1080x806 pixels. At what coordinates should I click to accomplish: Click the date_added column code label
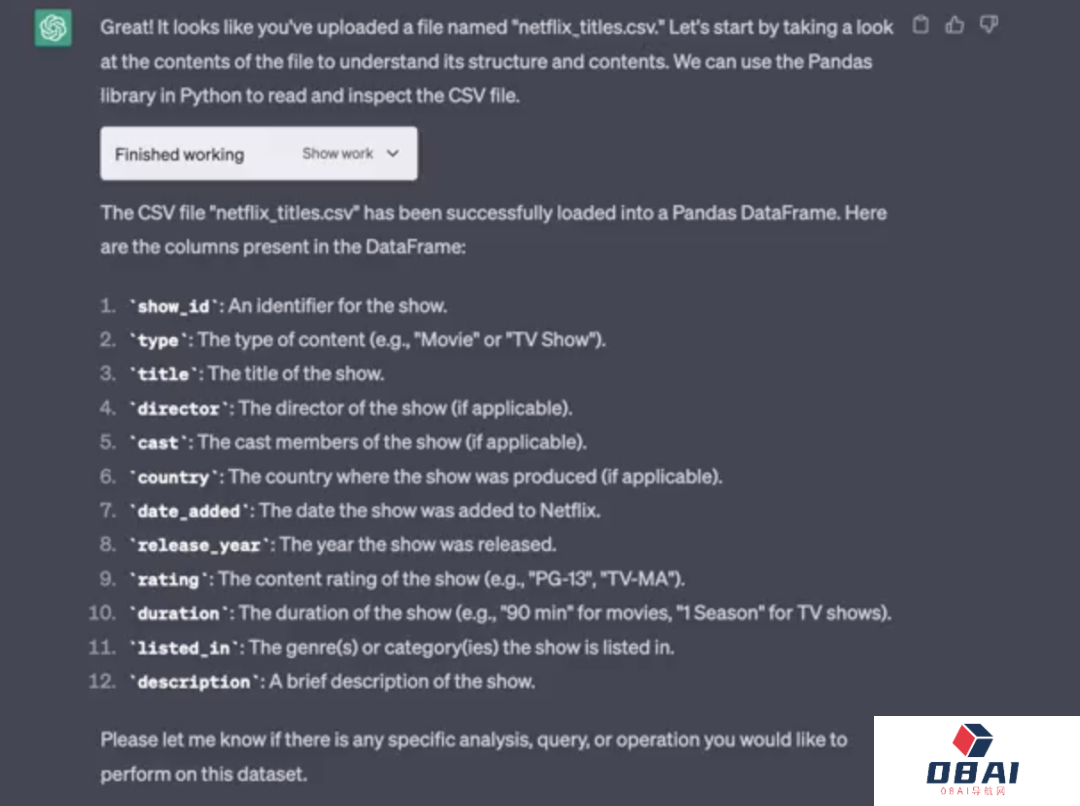pyautogui.click(x=188, y=512)
